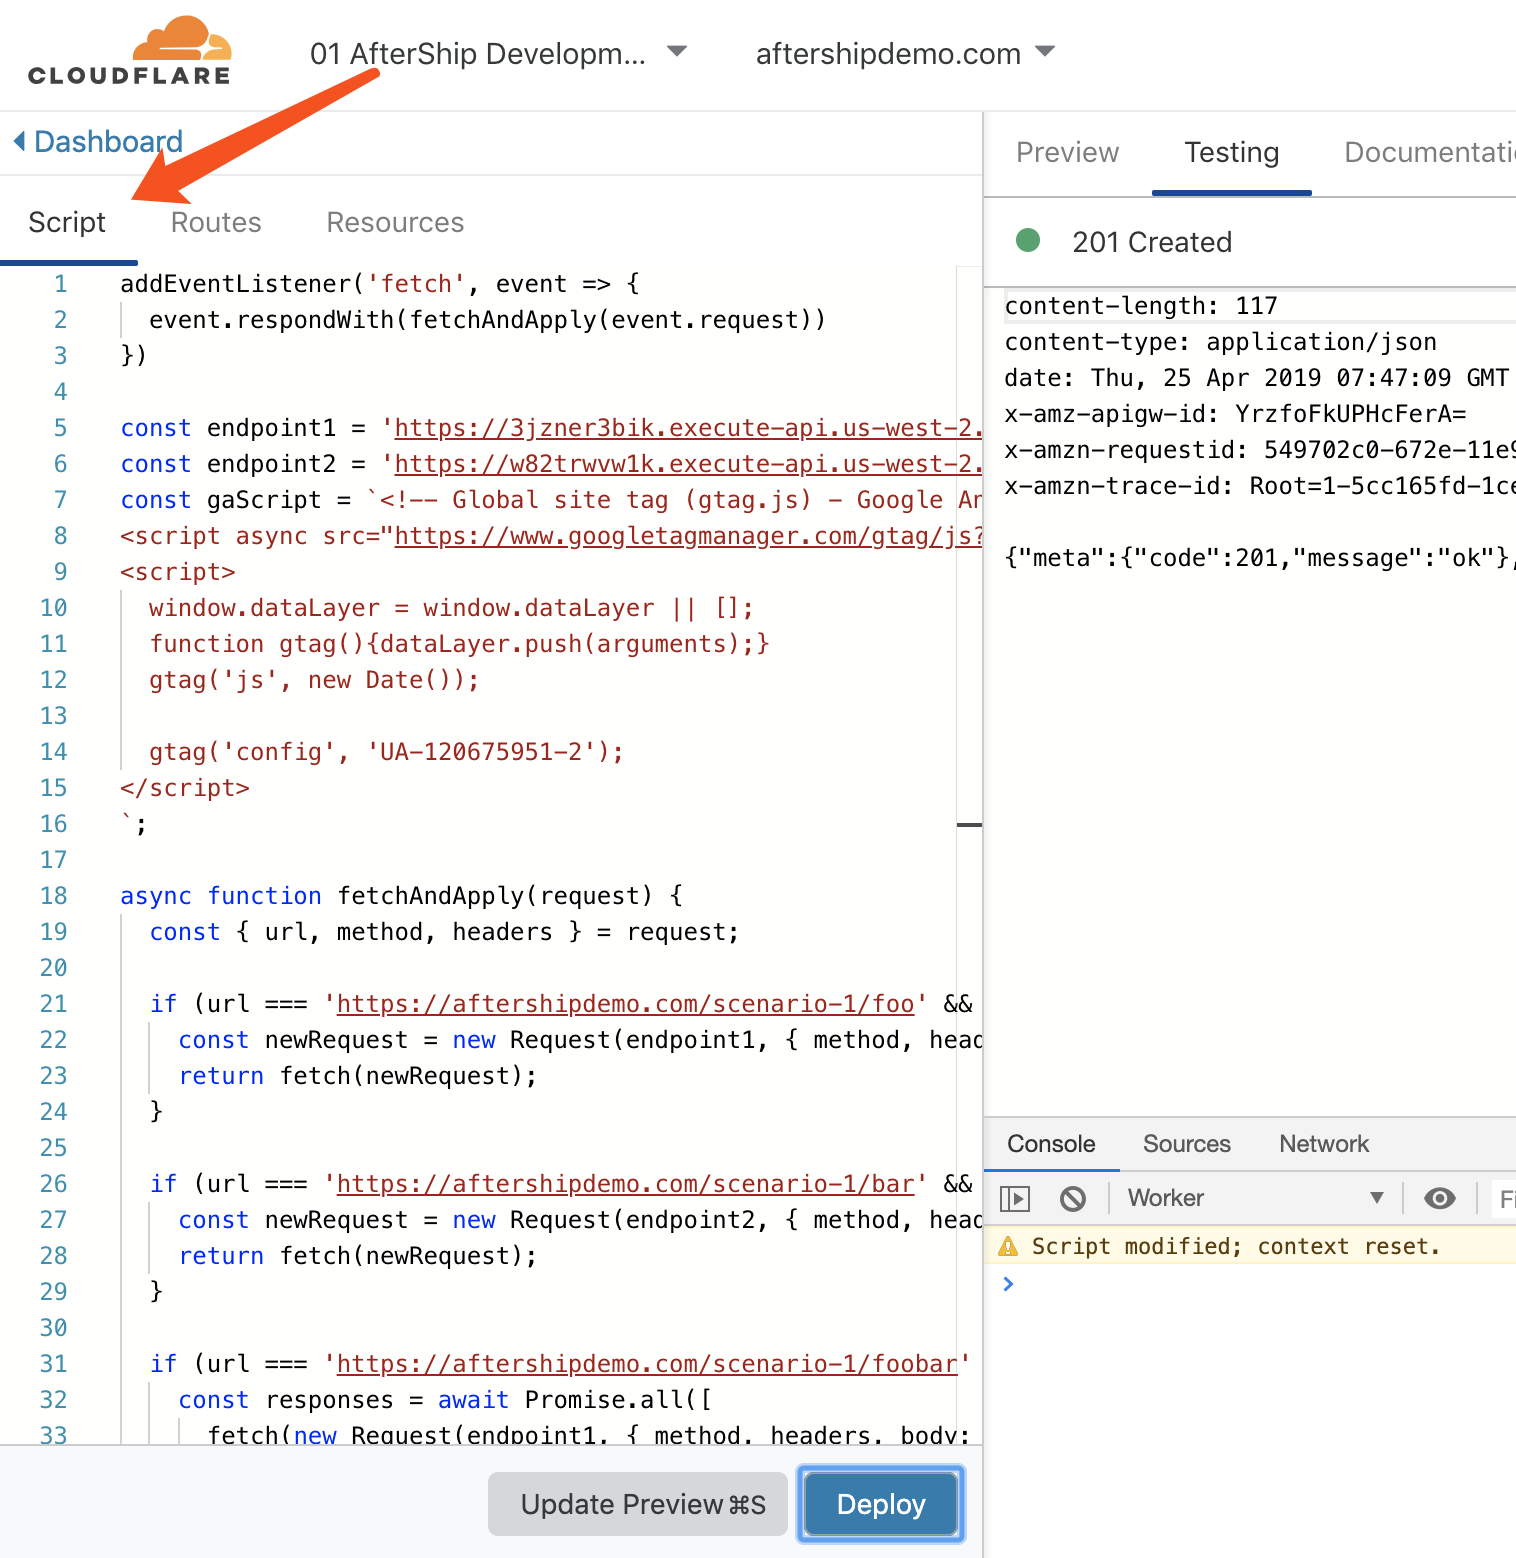Click the googletagmanager URL on line 8
This screenshot has width=1516, height=1558.
click(x=688, y=536)
